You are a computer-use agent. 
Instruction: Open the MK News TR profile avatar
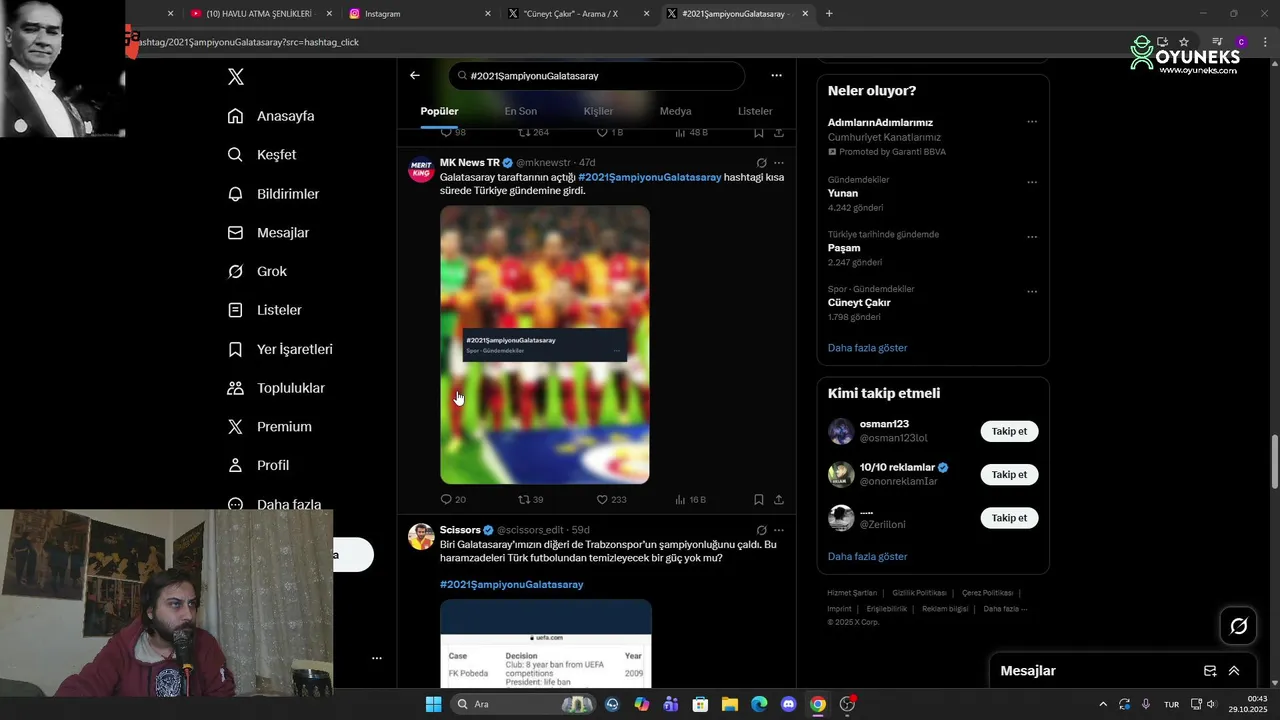421,169
